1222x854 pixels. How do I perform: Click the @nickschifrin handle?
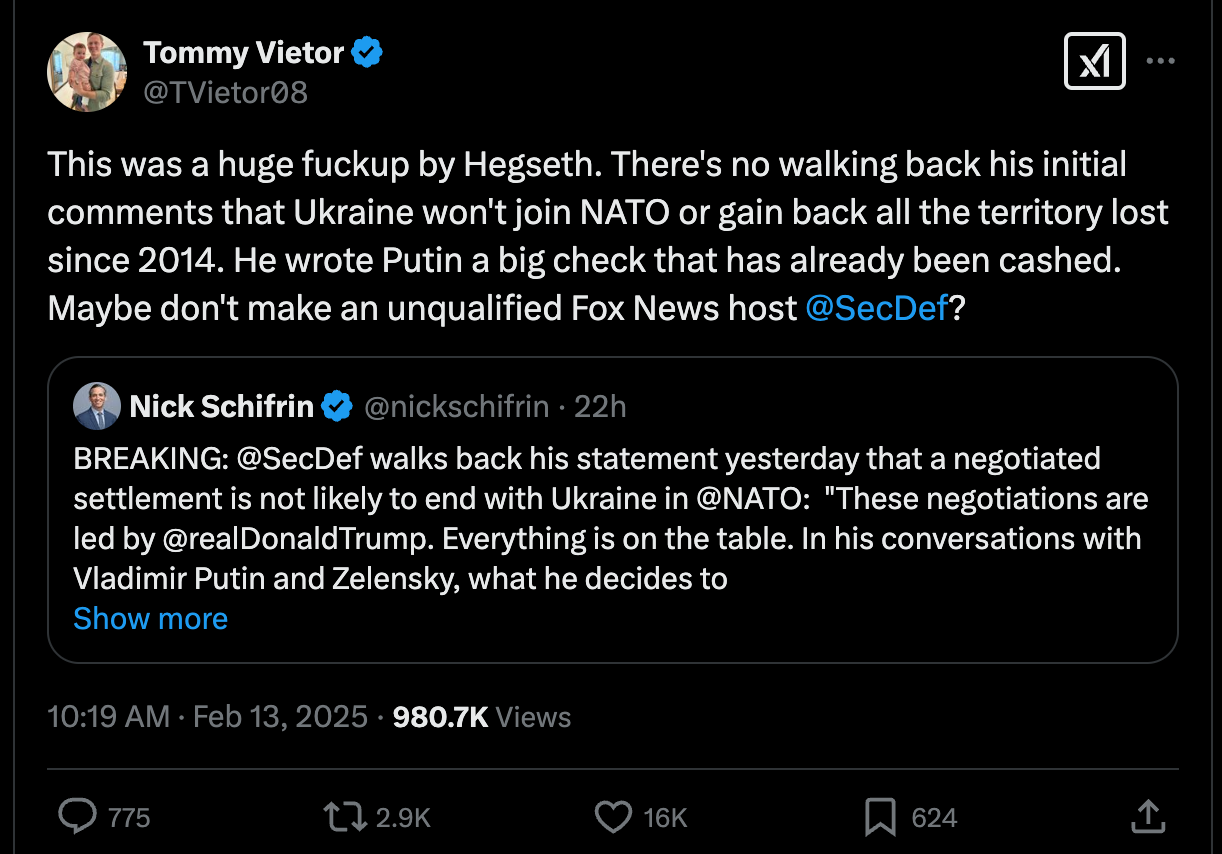[x=456, y=406]
